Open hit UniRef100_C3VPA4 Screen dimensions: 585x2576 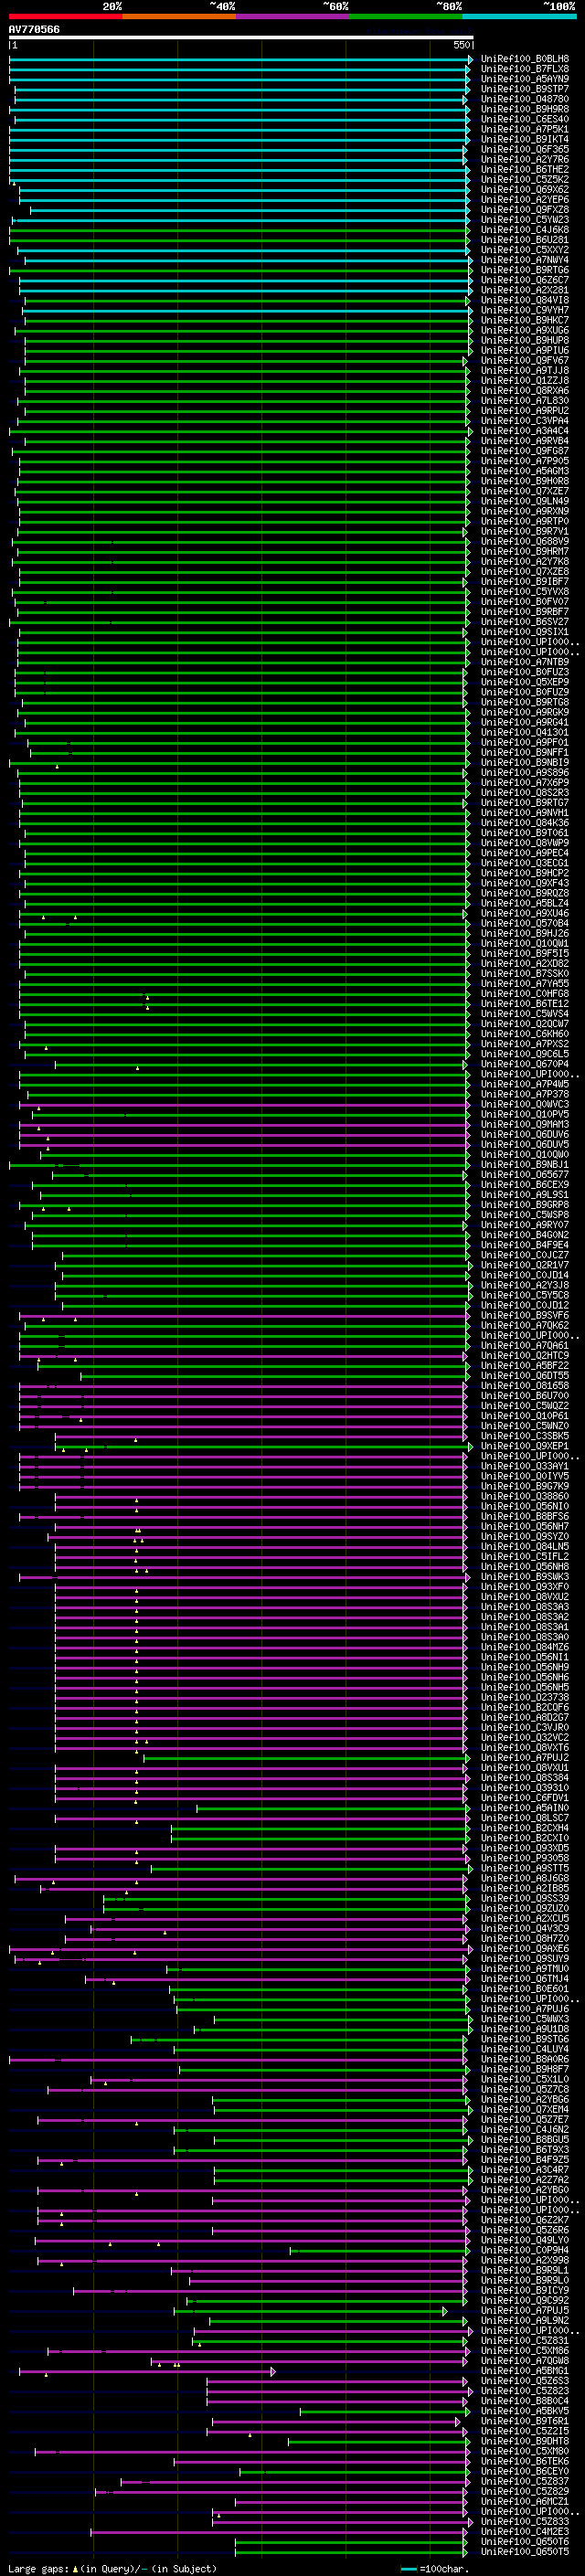tap(524, 421)
